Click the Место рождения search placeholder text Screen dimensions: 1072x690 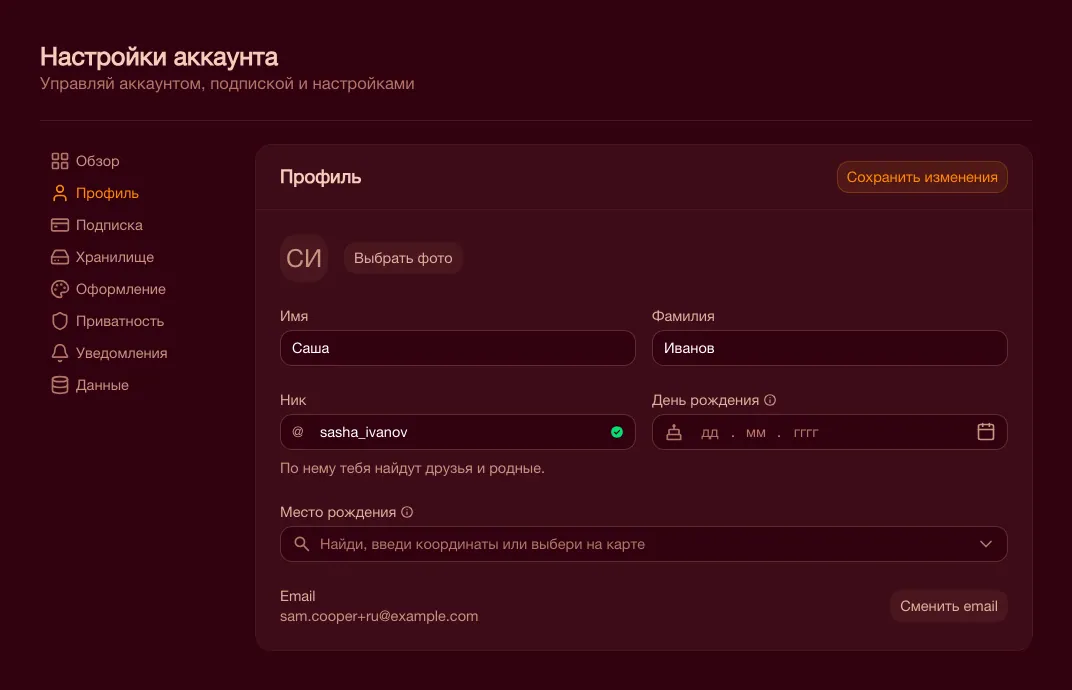[x=482, y=544]
